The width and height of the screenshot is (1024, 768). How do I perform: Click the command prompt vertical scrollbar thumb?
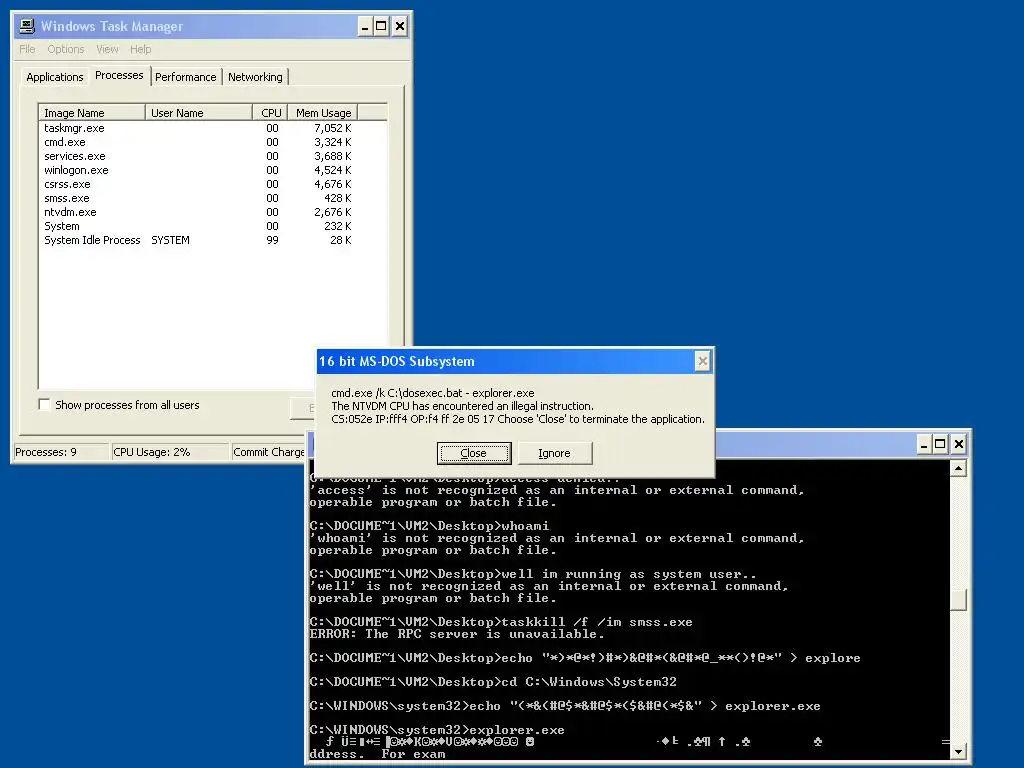pos(958,600)
